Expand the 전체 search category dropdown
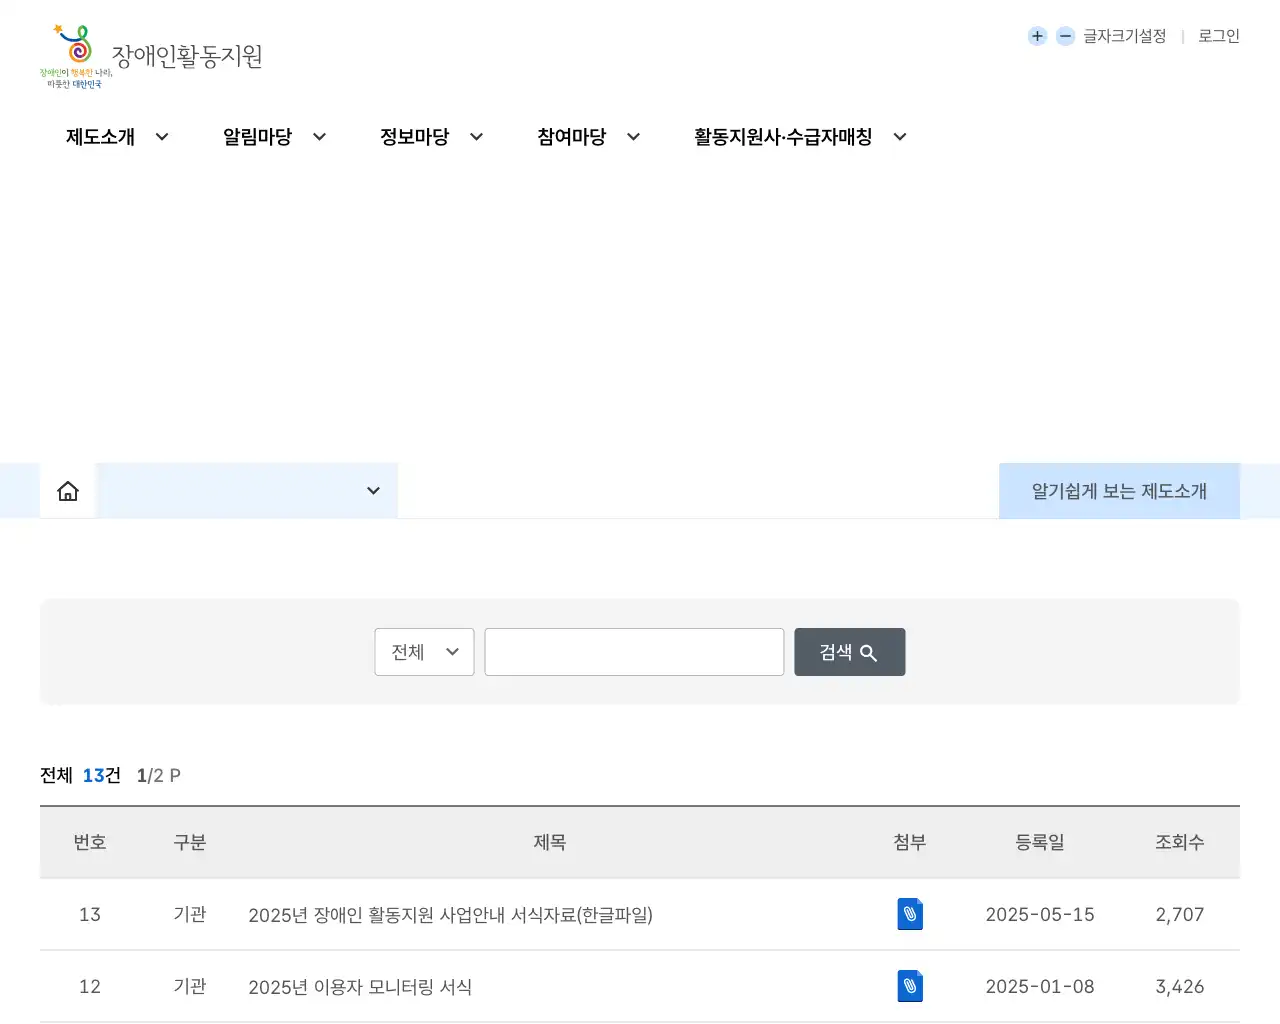1280x1024 pixels. pos(423,651)
